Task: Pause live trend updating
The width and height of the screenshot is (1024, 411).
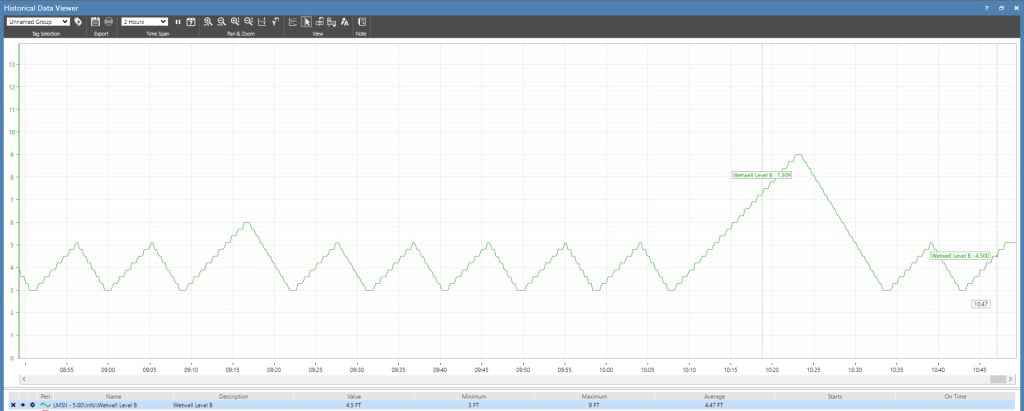Action: [x=178, y=22]
